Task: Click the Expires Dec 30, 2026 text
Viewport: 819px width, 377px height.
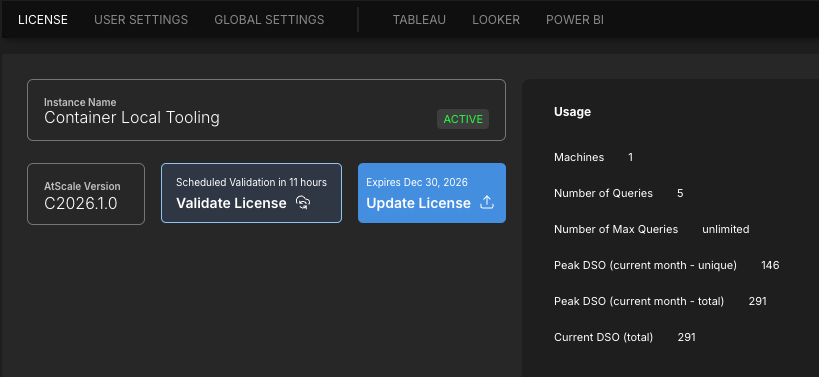Action: (417, 182)
